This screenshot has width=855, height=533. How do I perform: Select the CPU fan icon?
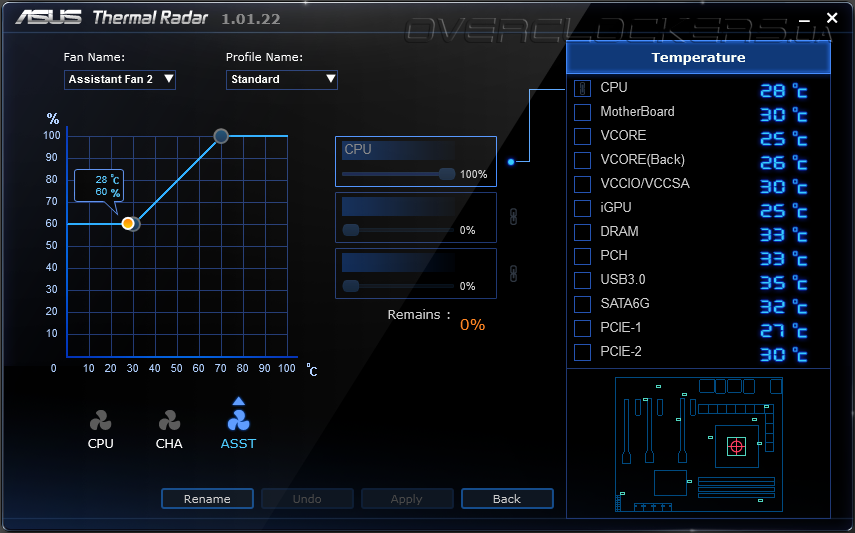coord(100,421)
